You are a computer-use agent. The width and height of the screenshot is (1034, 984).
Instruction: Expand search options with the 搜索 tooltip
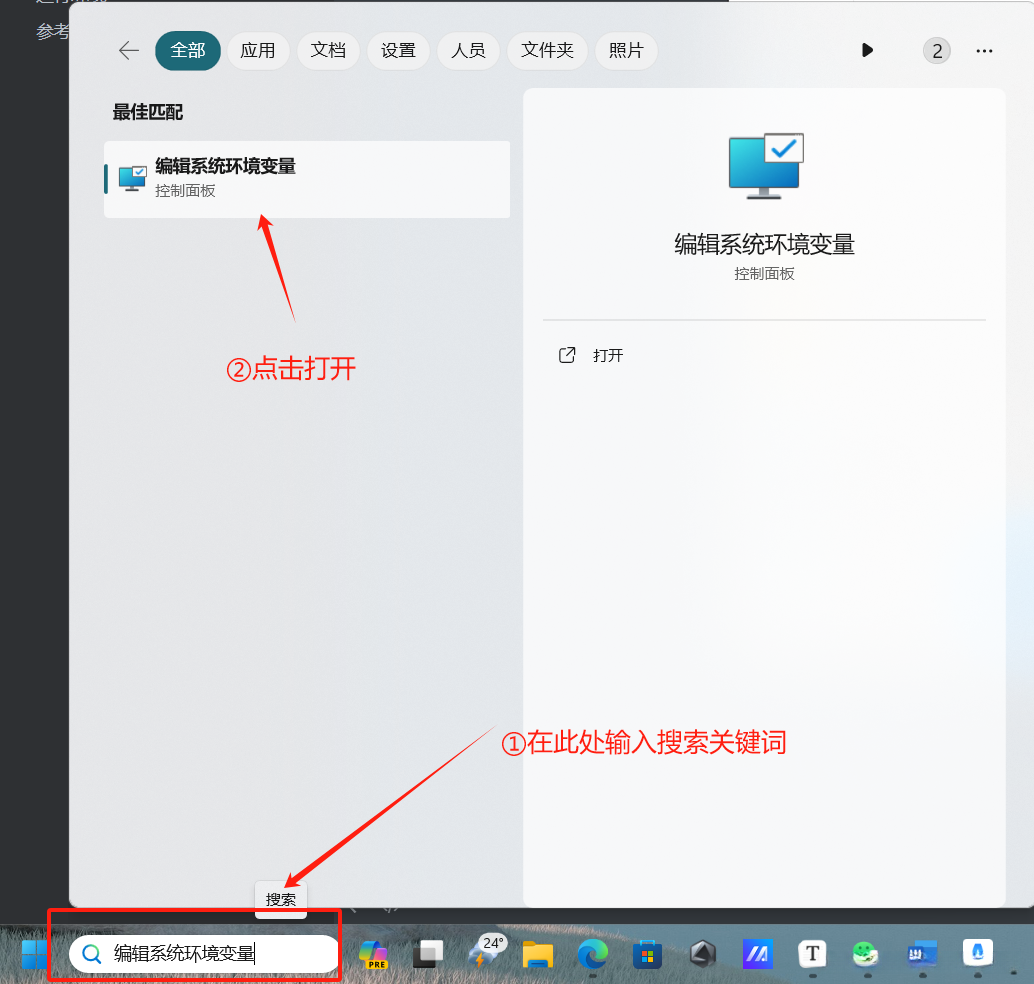point(281,899)
